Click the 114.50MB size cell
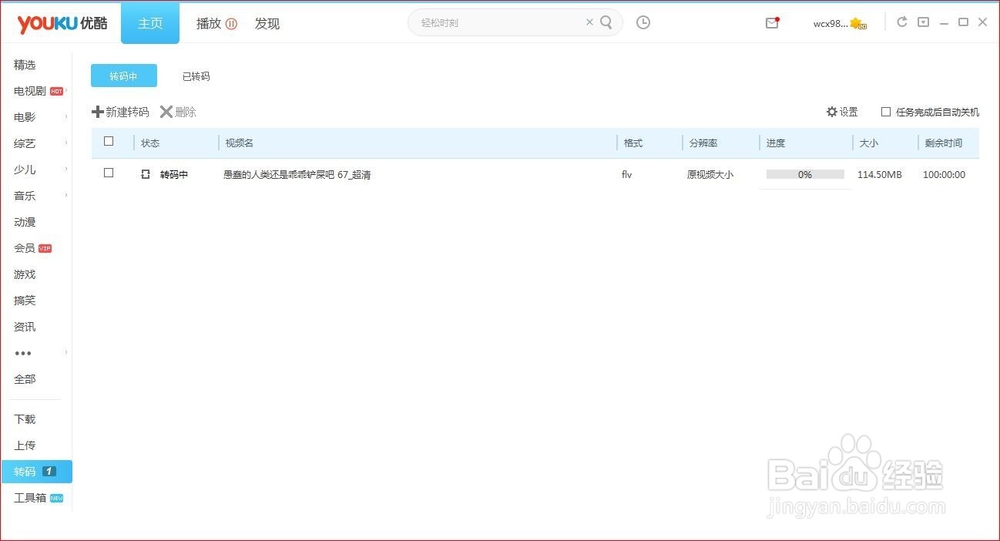1000x541 pixels. pyautogui.click(x=879, y=174)
